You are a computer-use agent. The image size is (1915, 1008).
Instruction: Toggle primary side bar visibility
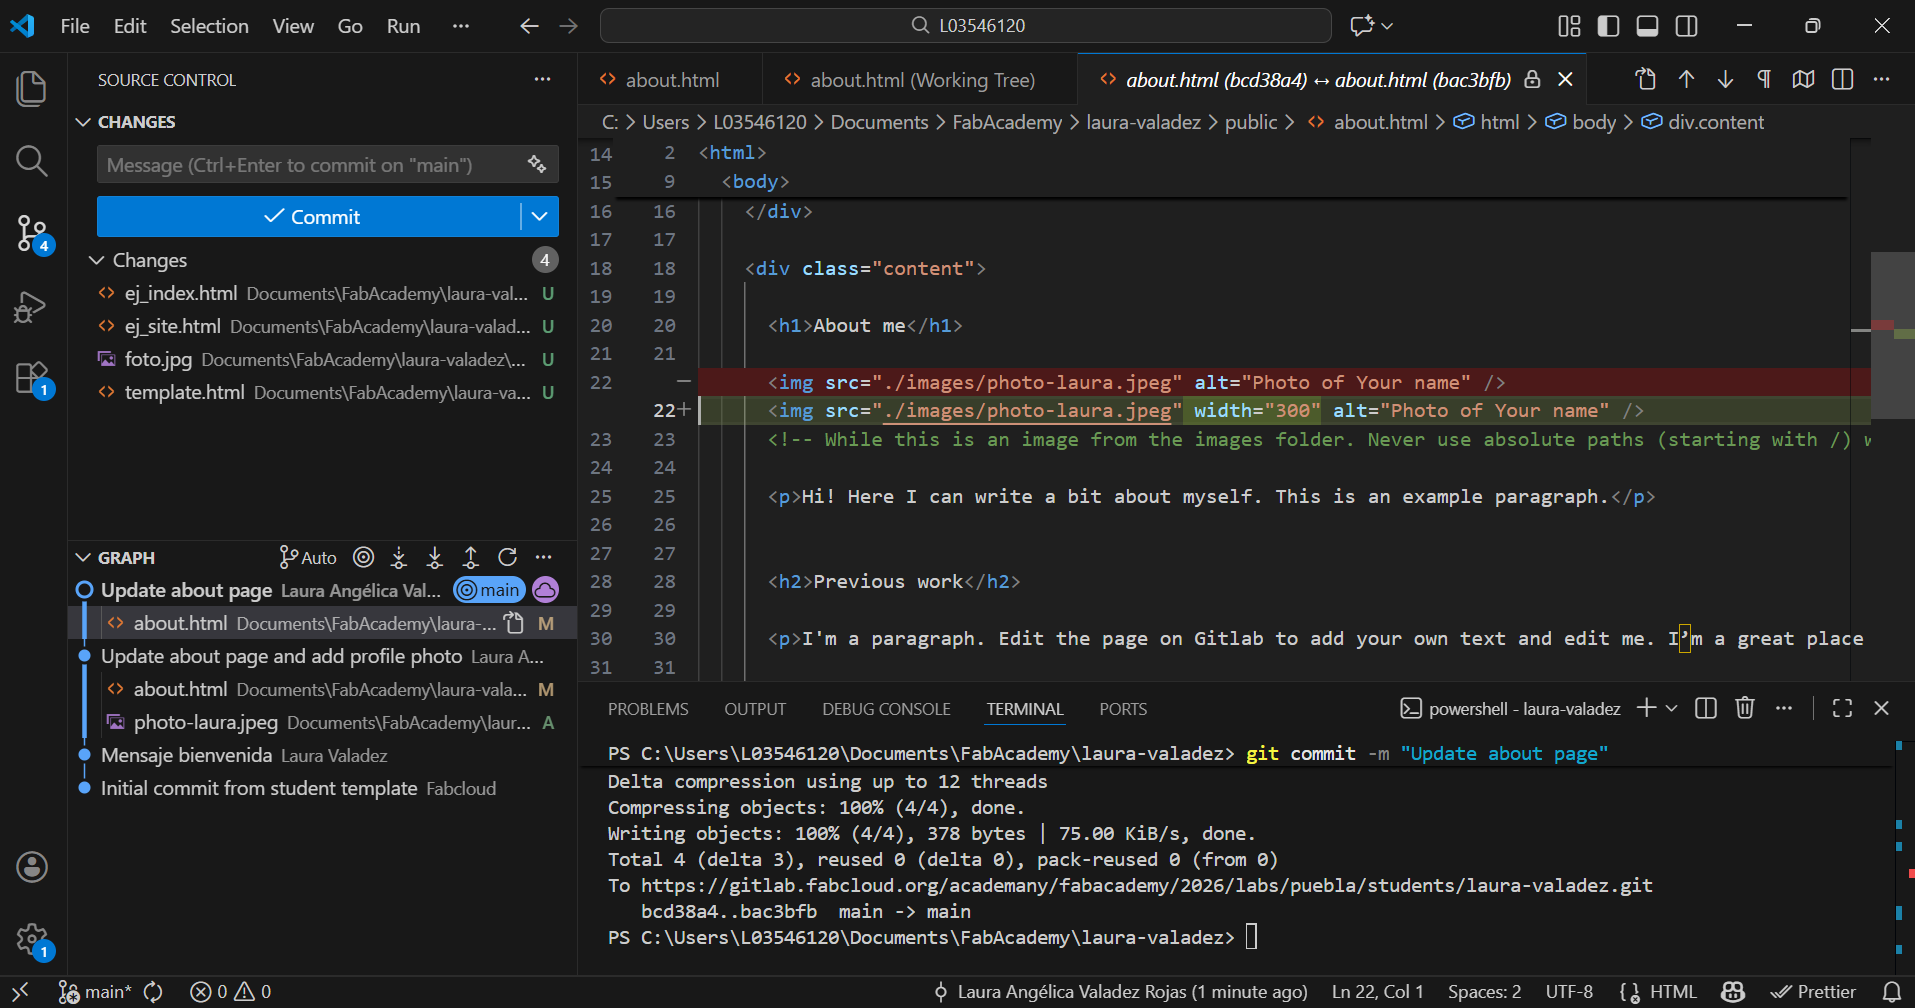pos(1608,26)
